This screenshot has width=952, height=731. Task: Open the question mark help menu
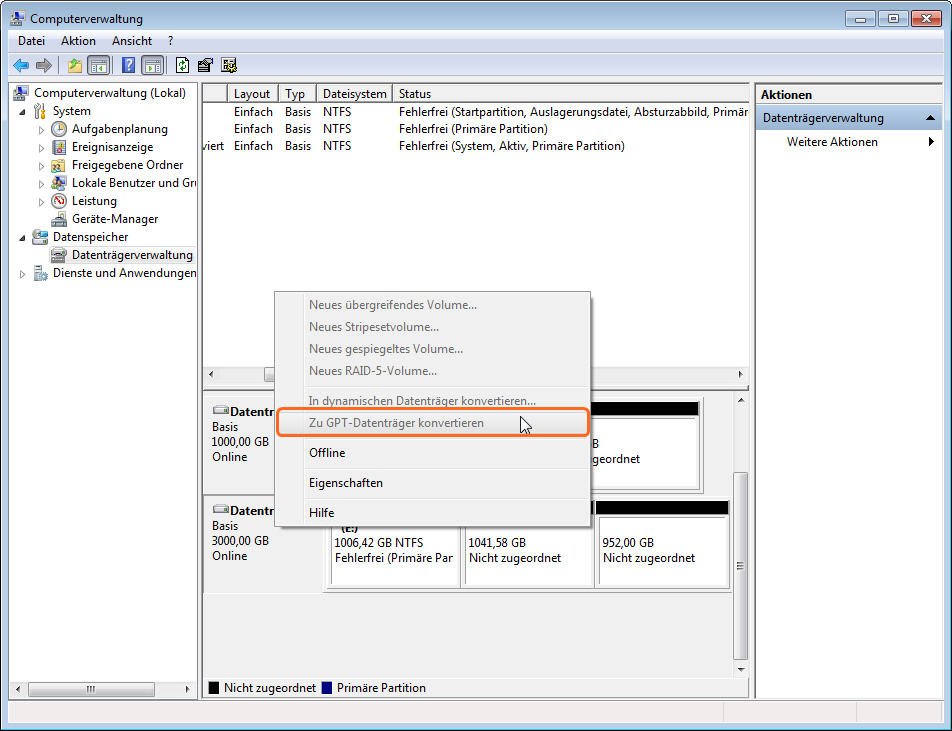coord(171,41)
